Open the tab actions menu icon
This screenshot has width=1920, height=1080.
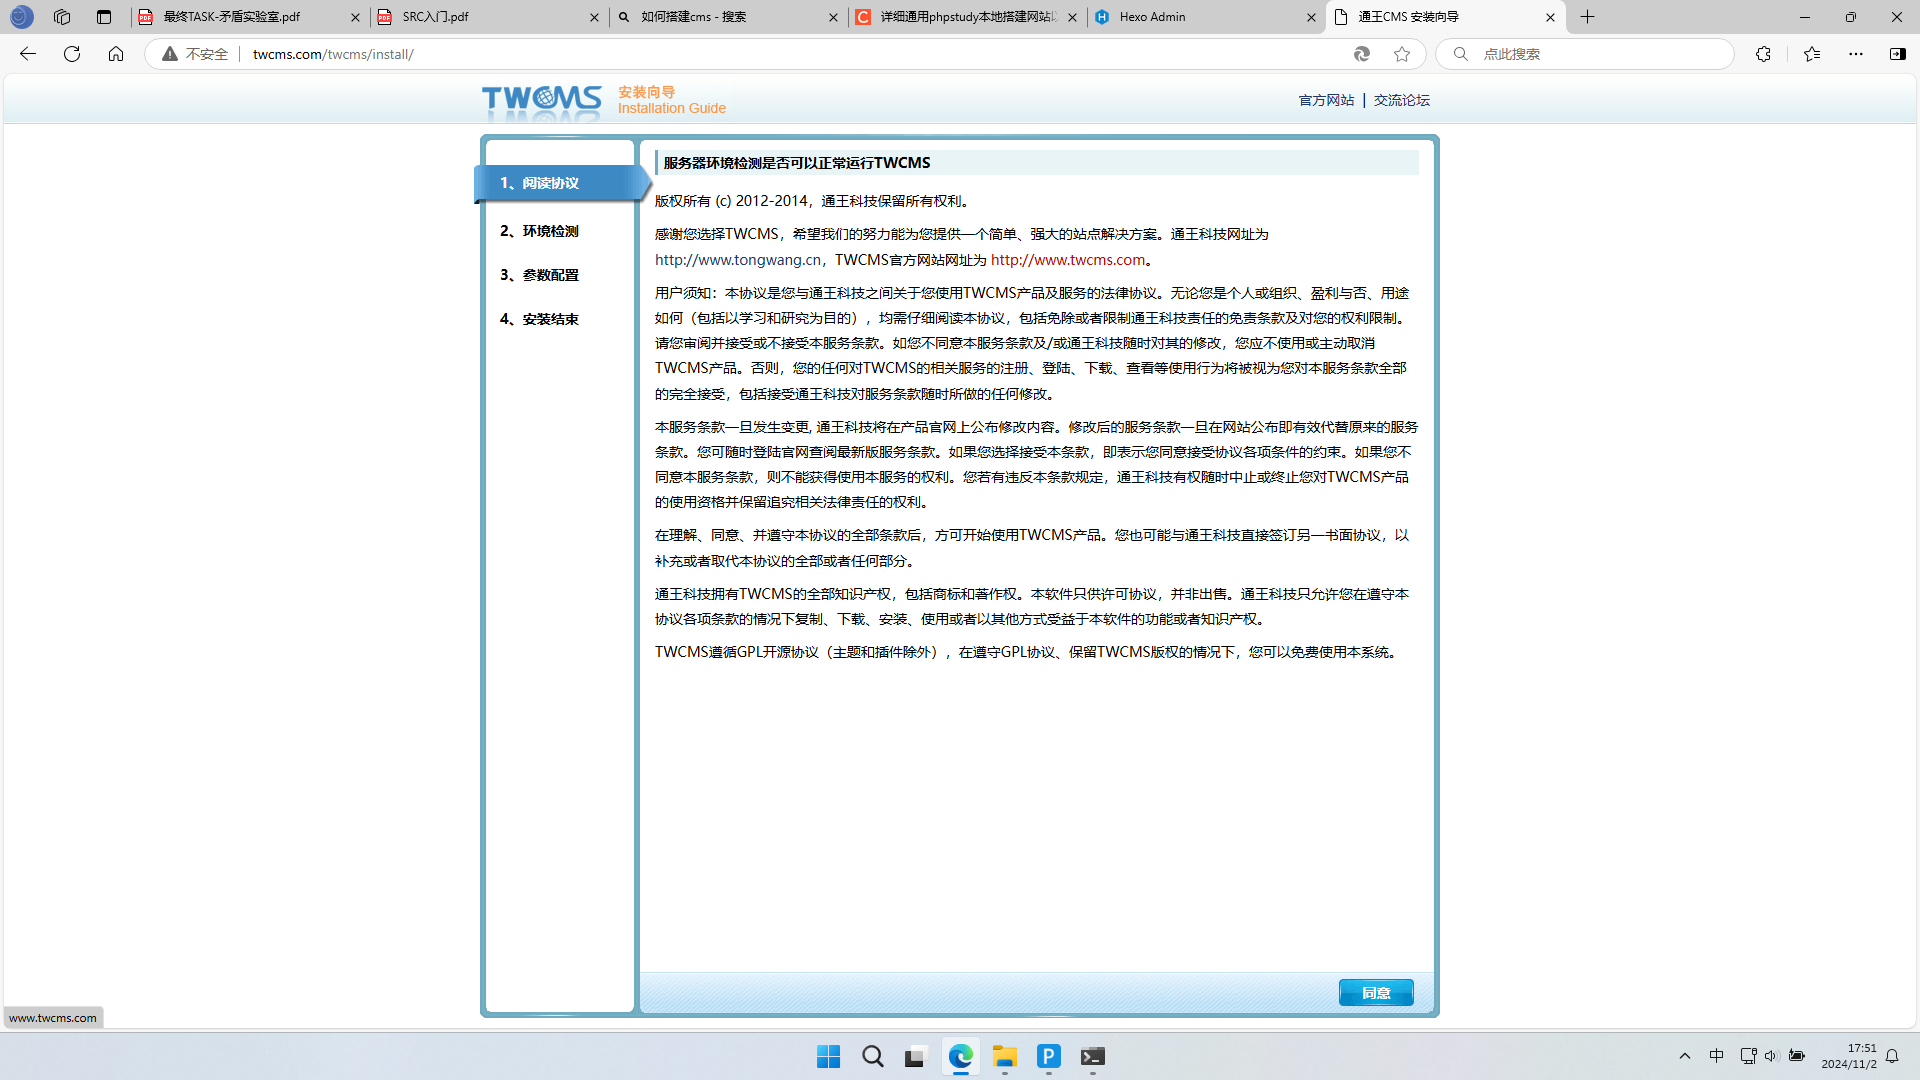(104, 17)
